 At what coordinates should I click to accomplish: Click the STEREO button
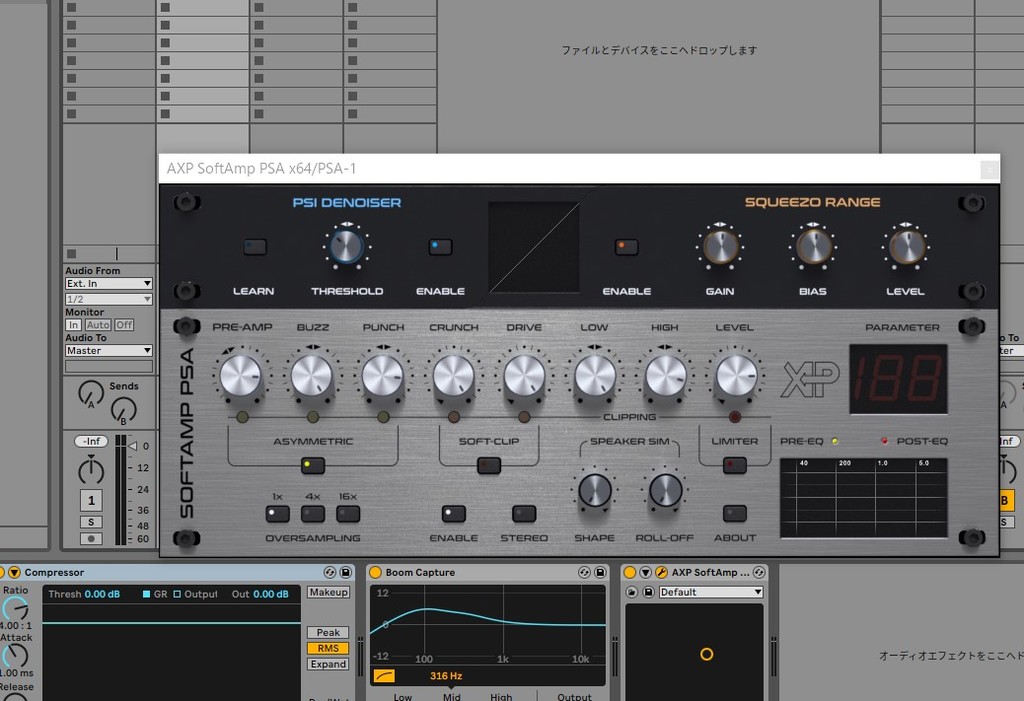524,514
